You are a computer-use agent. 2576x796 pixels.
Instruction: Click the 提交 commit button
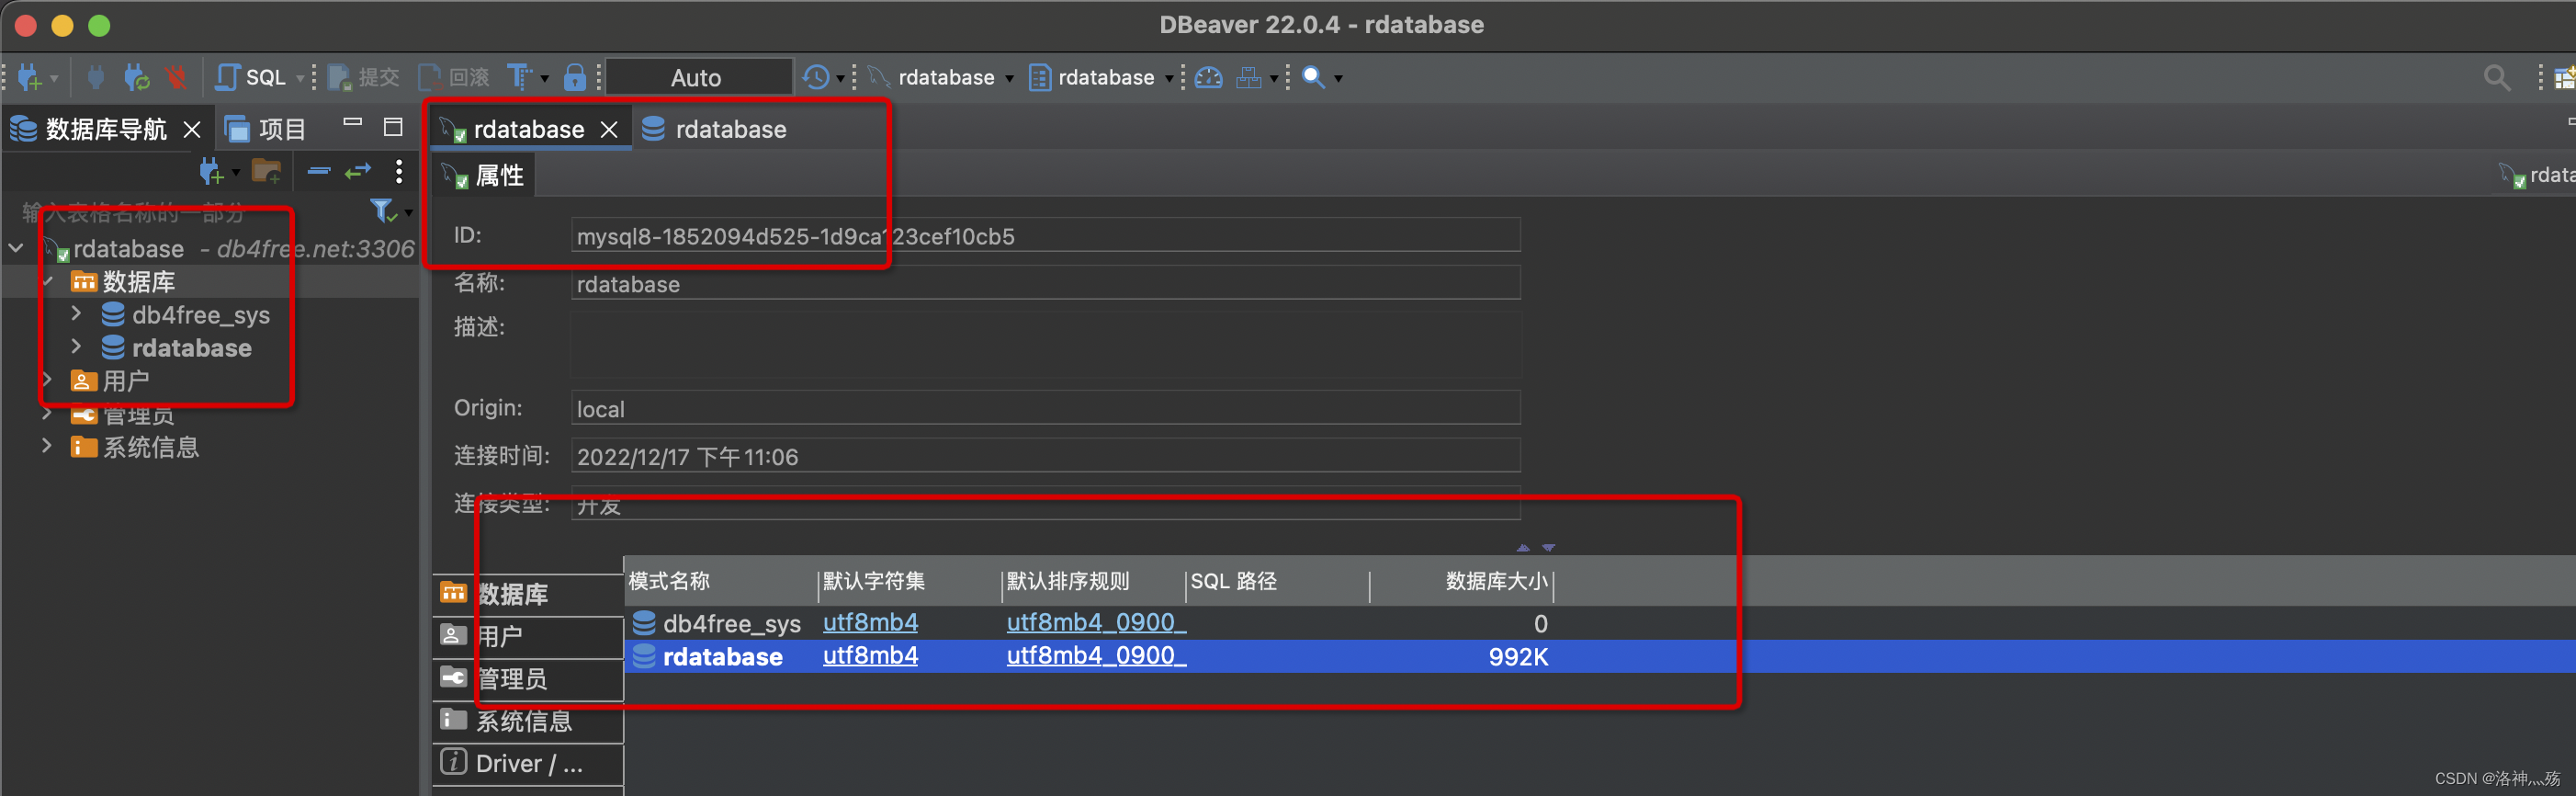tap(364, 77)
